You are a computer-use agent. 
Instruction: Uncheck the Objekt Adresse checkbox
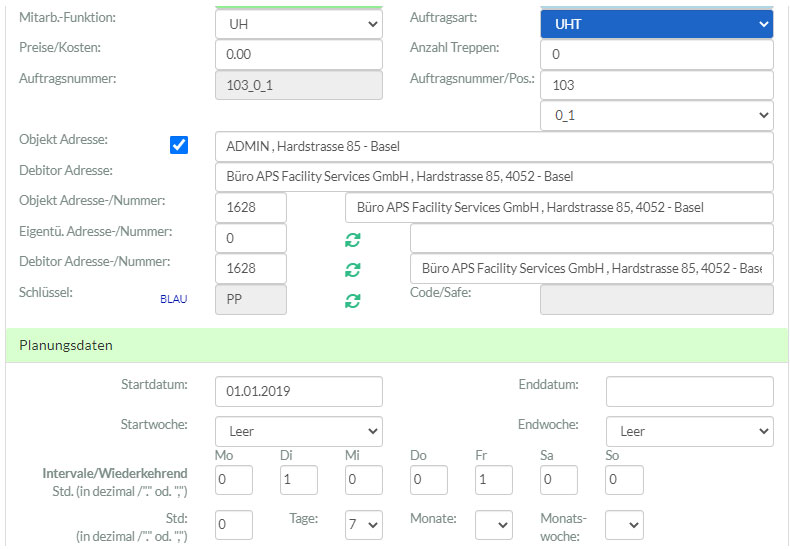179,145
